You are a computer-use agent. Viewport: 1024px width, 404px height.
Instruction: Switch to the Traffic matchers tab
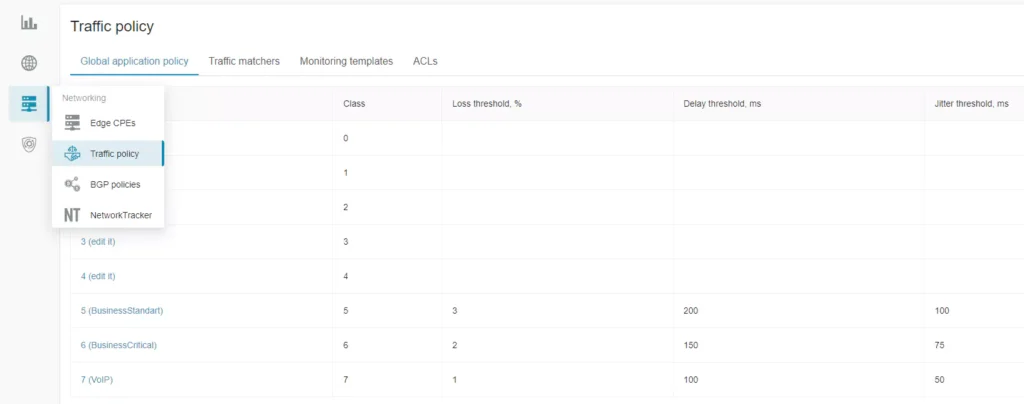244,61
